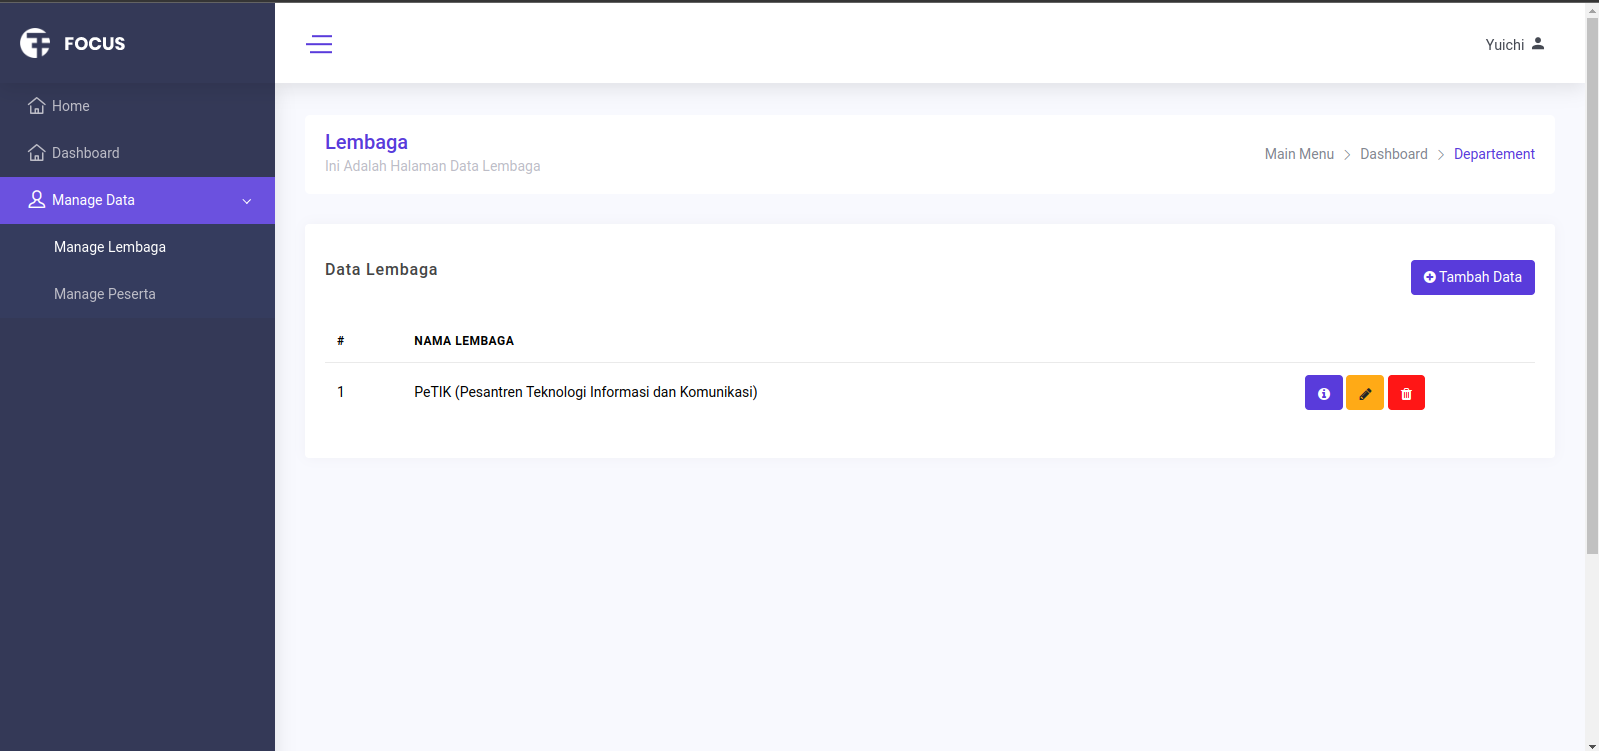1599x751 pixels.
Task: Click the Main Menu breadcrumb link
Action: click(1299, 154)
